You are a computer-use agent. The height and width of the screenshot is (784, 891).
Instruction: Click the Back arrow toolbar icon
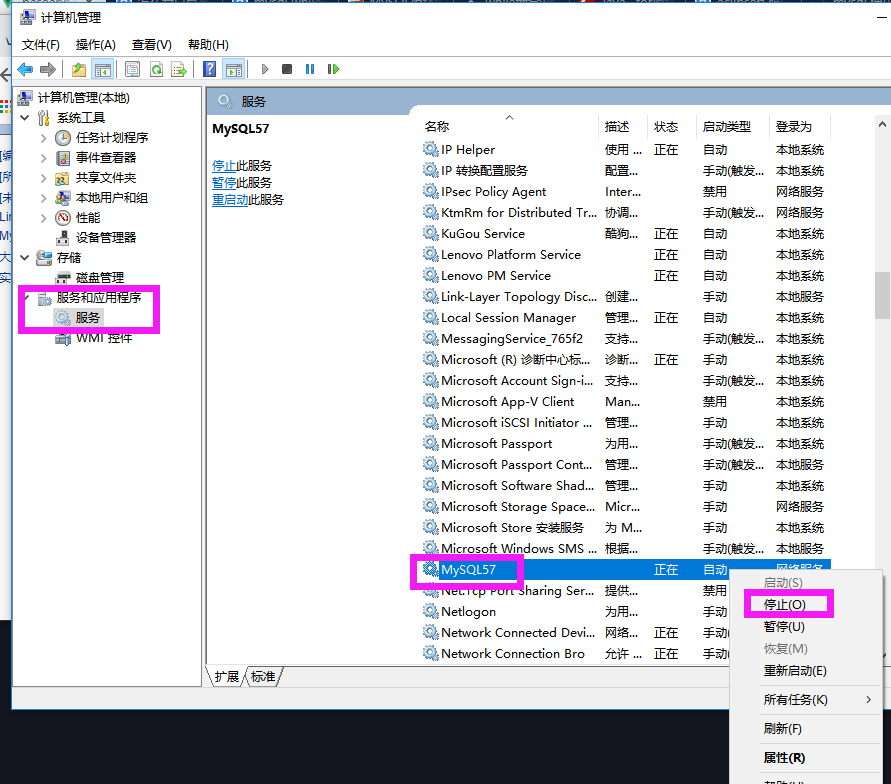tap(25, 69)
